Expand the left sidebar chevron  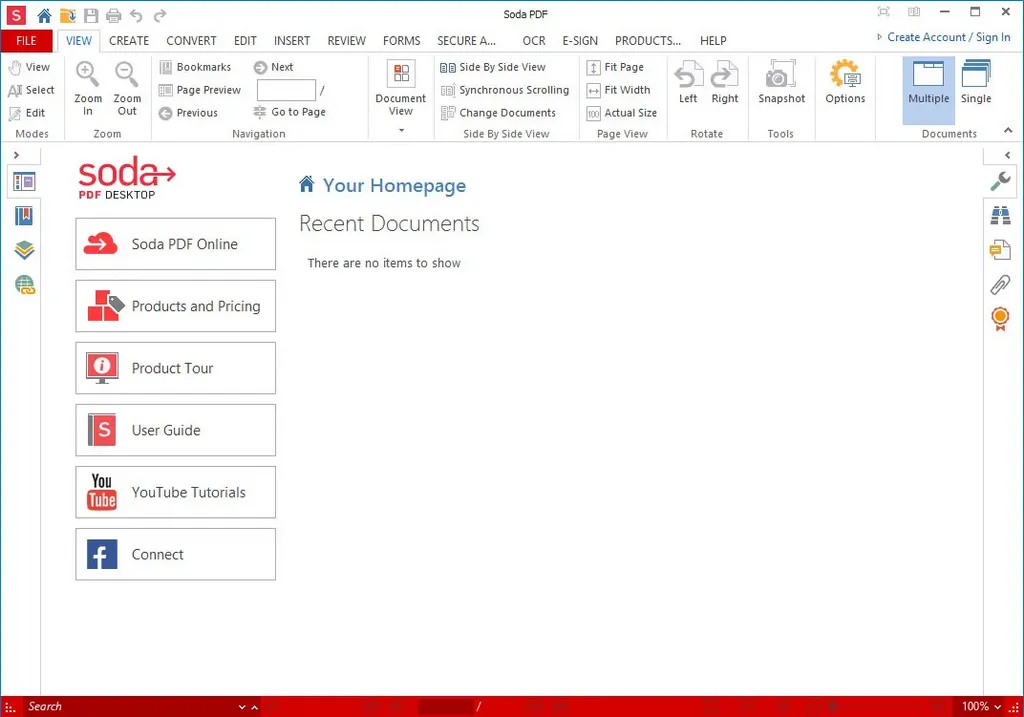16,155
